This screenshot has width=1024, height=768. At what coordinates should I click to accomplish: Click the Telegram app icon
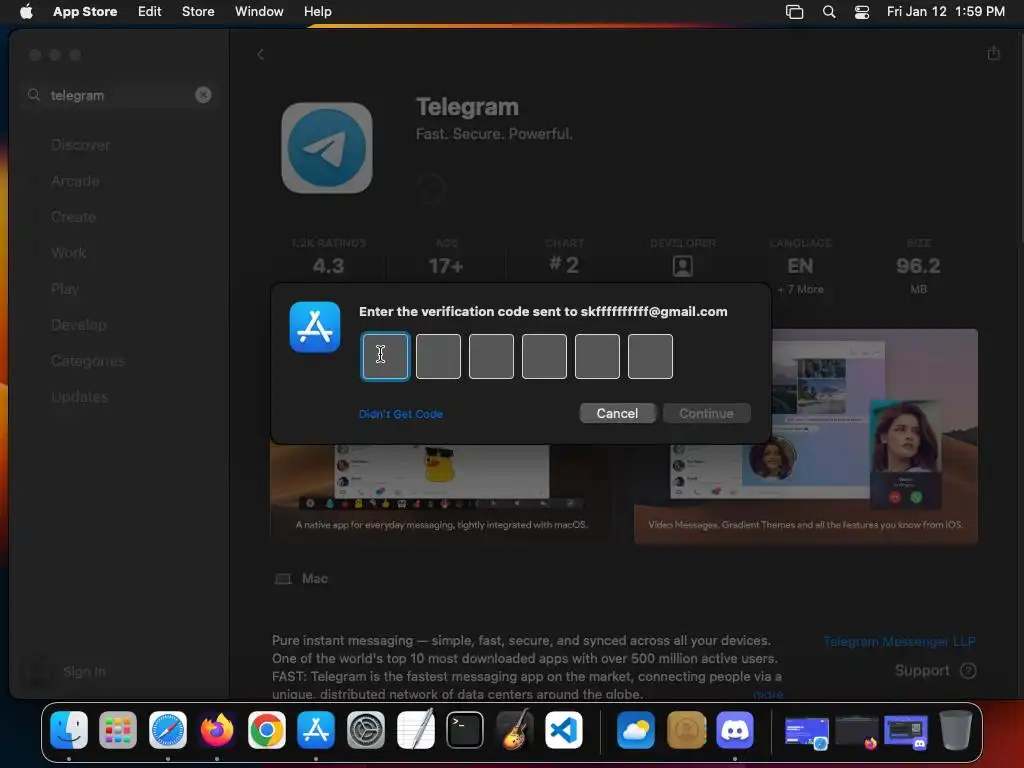pyautogui.click(x=327, y=148)
